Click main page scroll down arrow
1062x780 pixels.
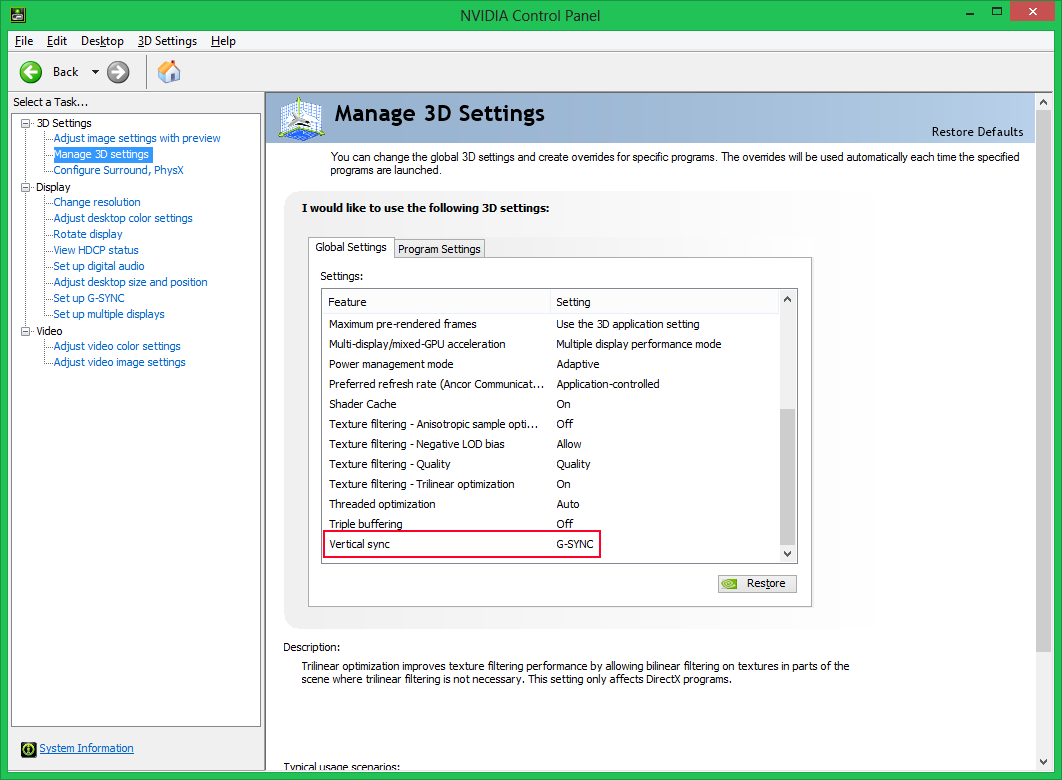click(x=1043, y=762)
